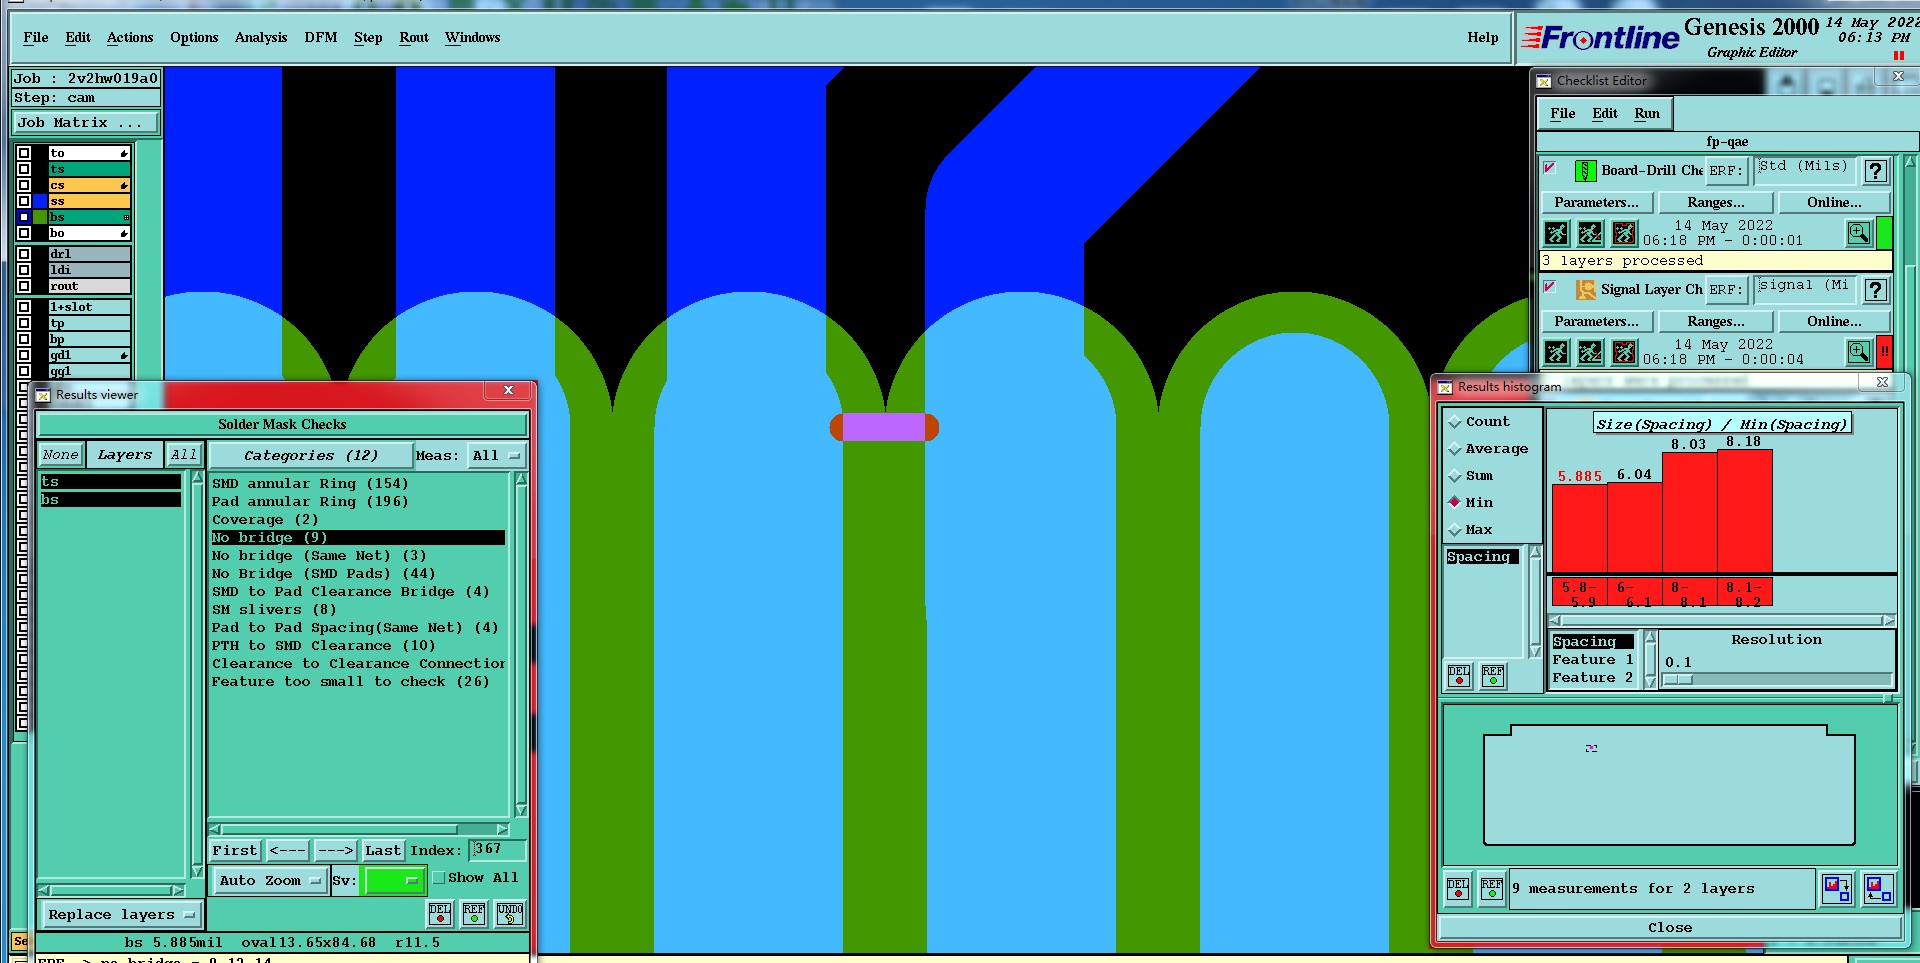Image resolution: width=1920 pixels, height=963 pixels.
Task: Toggle Signal Layer Check enable checkbox
Action: tap(1550, 287)
